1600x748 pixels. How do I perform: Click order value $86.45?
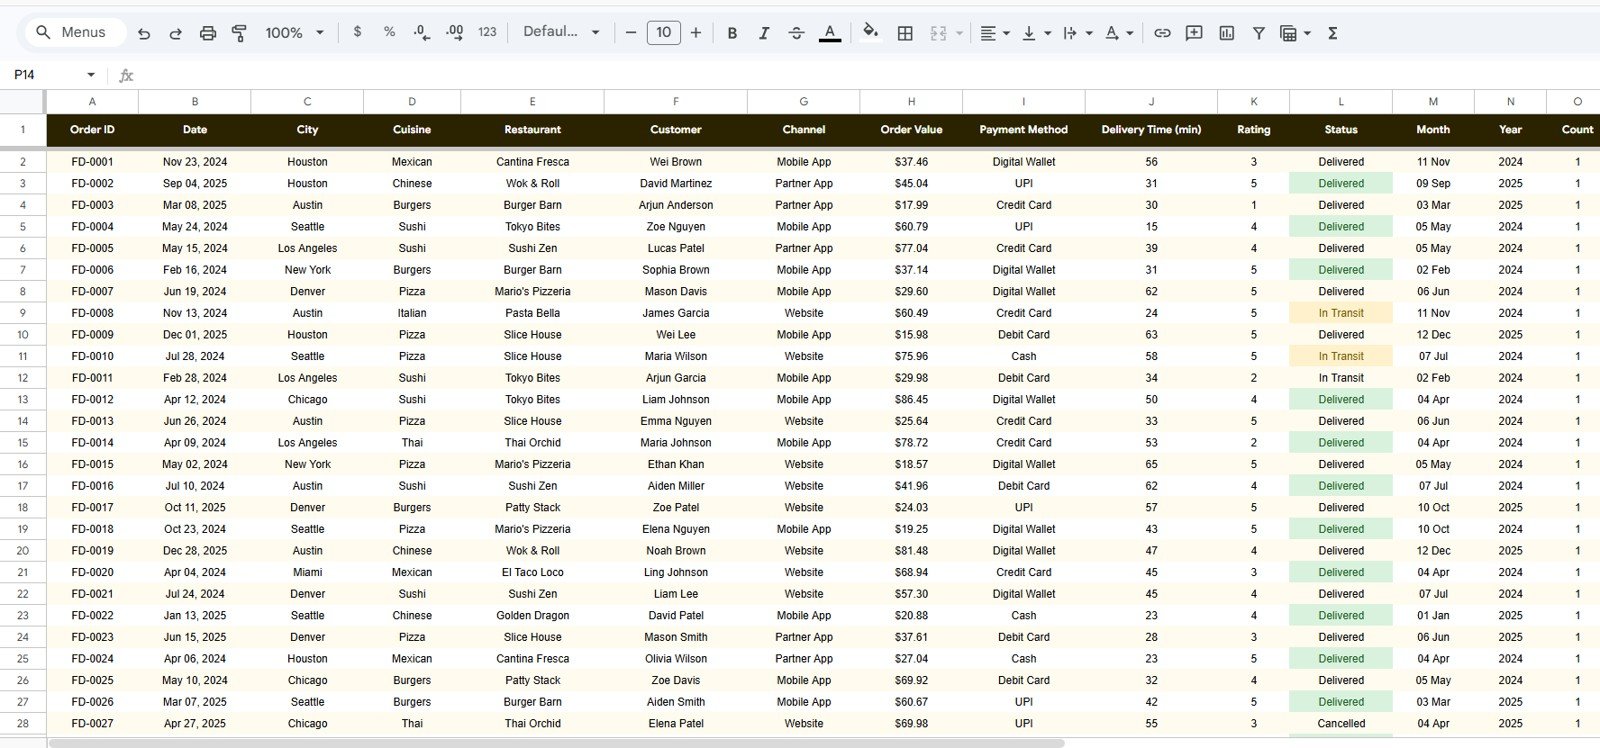click(x=911, y=399)
